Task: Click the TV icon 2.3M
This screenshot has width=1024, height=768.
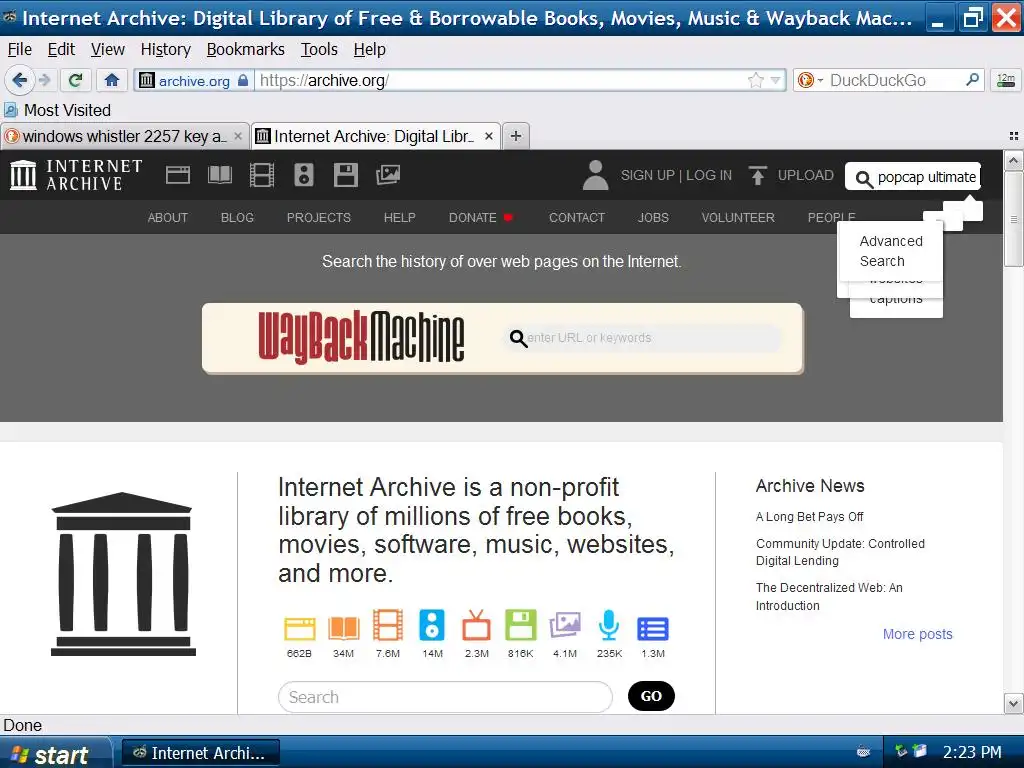Action: (476, 625)
